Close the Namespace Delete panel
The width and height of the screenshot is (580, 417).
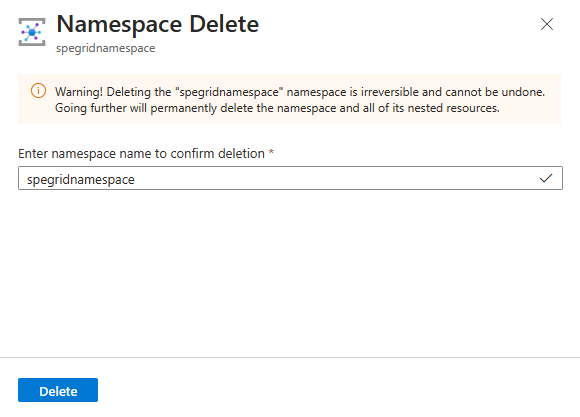click(x=547, y=24)
